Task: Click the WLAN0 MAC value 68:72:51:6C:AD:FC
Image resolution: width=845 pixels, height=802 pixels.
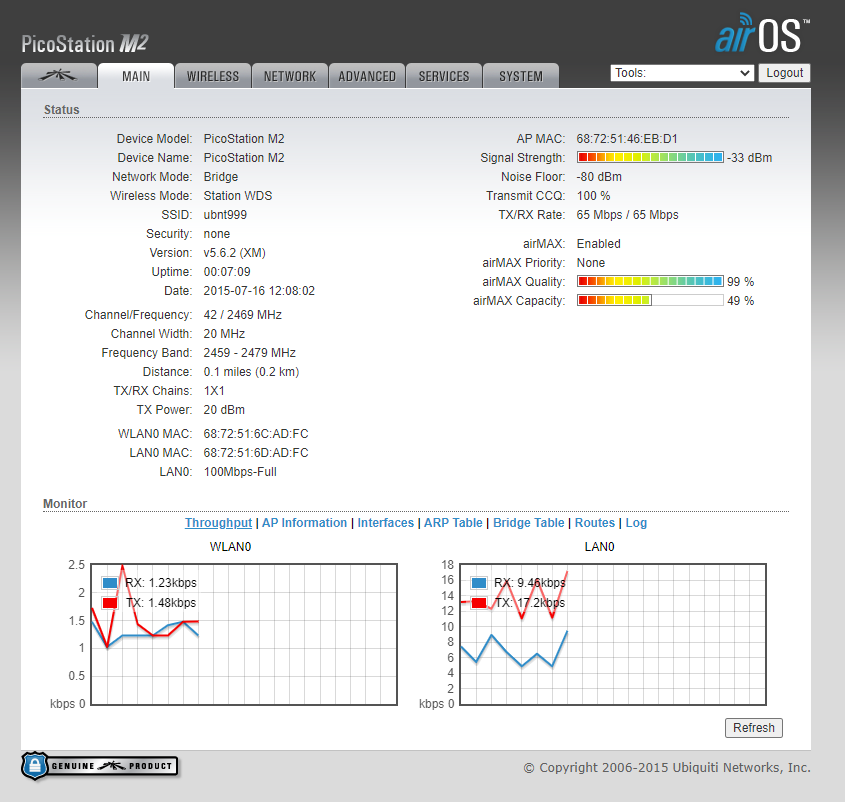Action: (256, 434)
